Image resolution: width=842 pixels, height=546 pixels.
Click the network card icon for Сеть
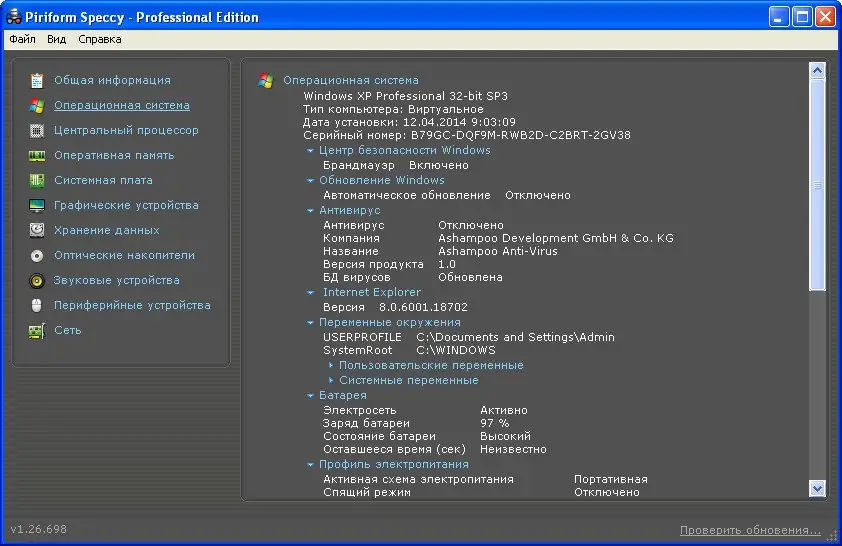point(37,331)
